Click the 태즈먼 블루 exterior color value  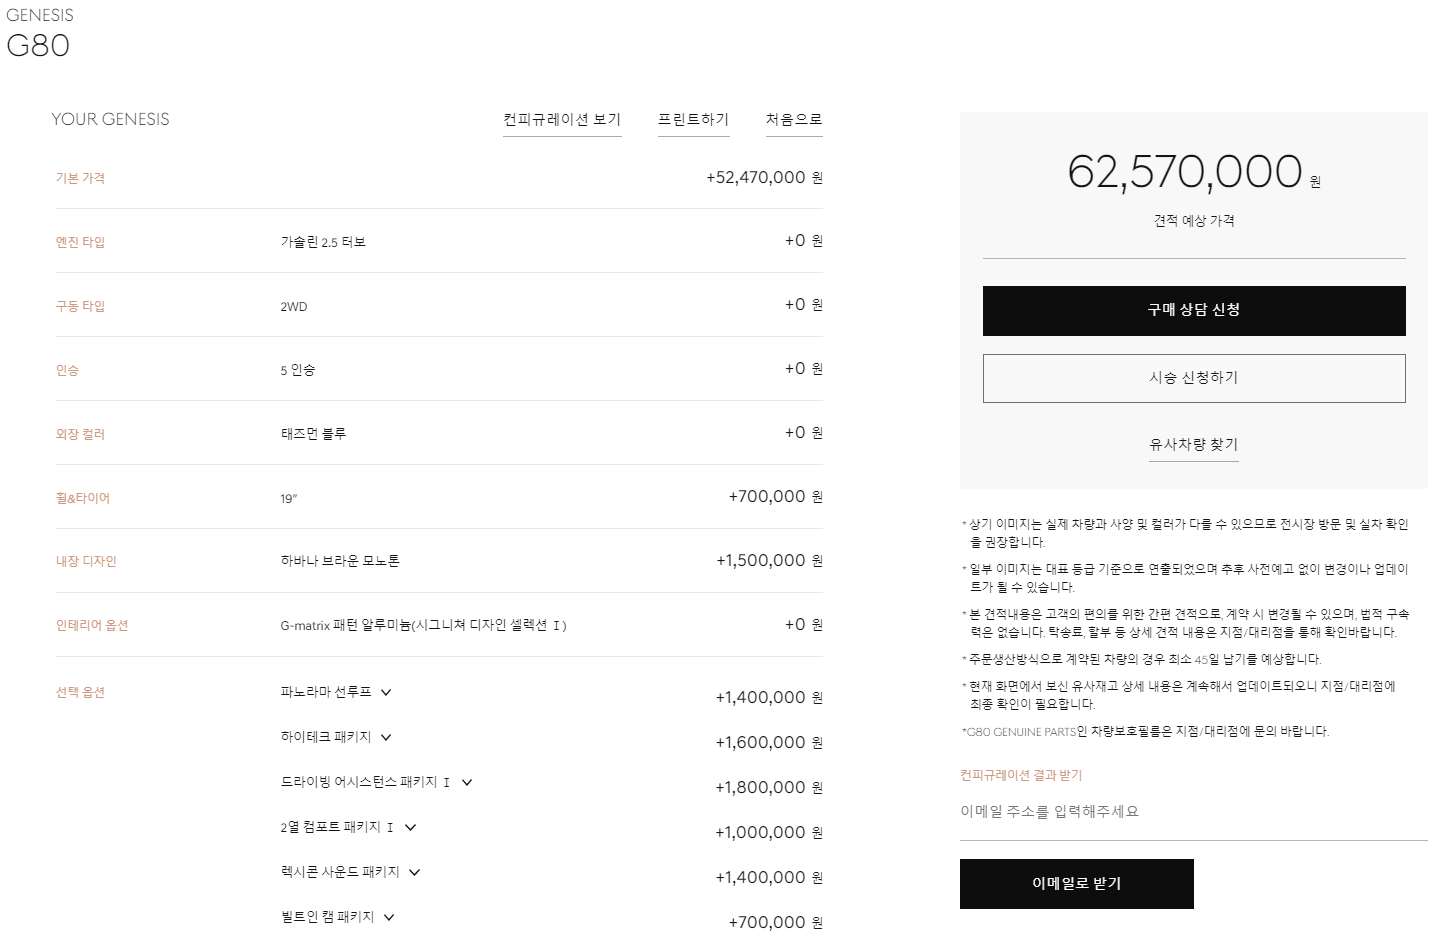313,434
